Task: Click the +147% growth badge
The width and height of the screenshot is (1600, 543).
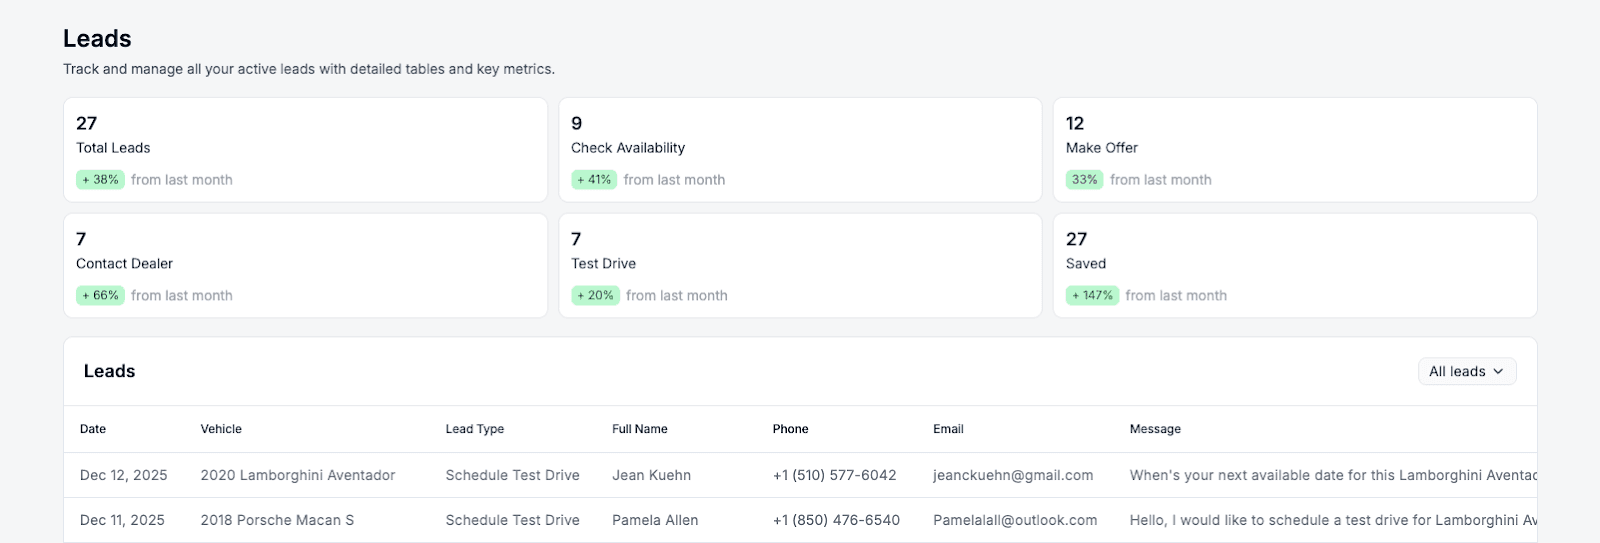Action: point(1092,296)
